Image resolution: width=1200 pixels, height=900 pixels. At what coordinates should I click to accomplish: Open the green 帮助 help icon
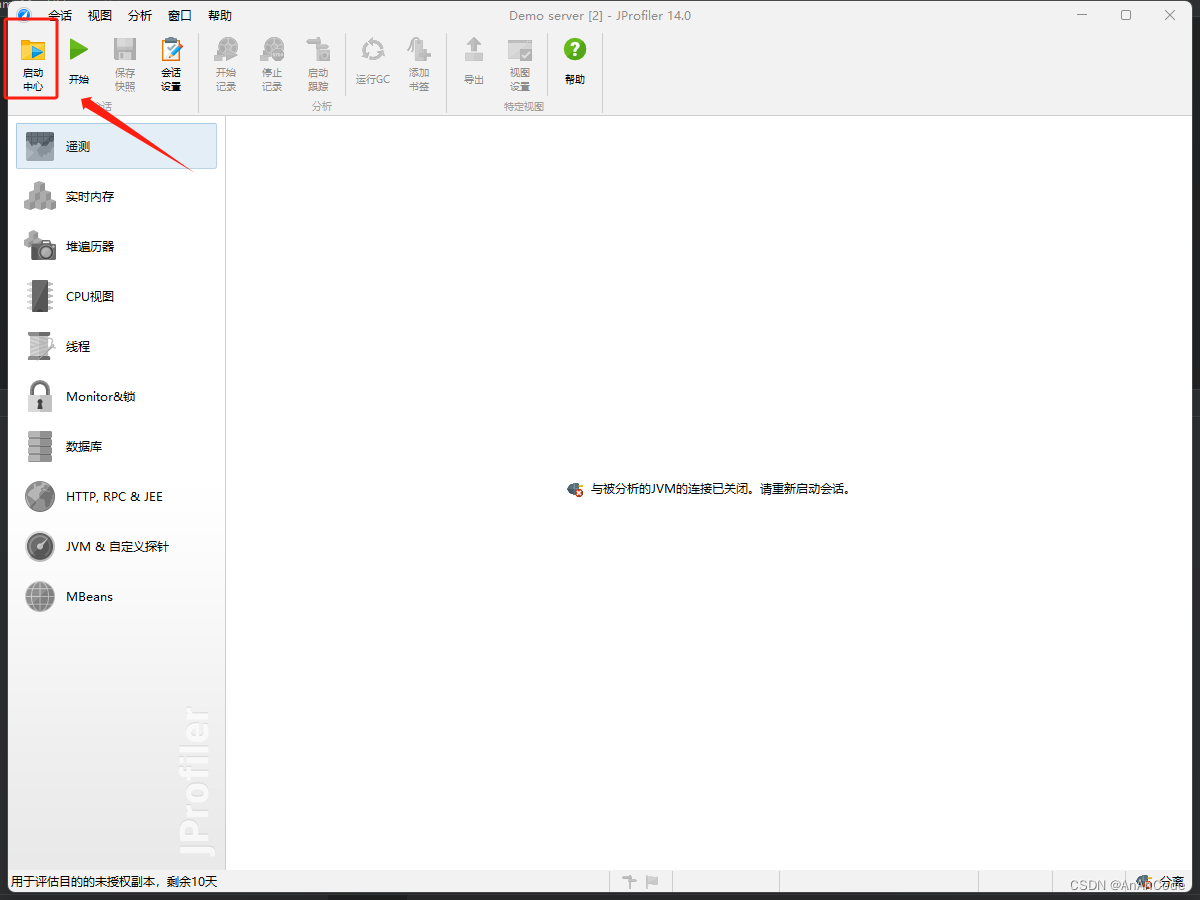tap(574, 63)
